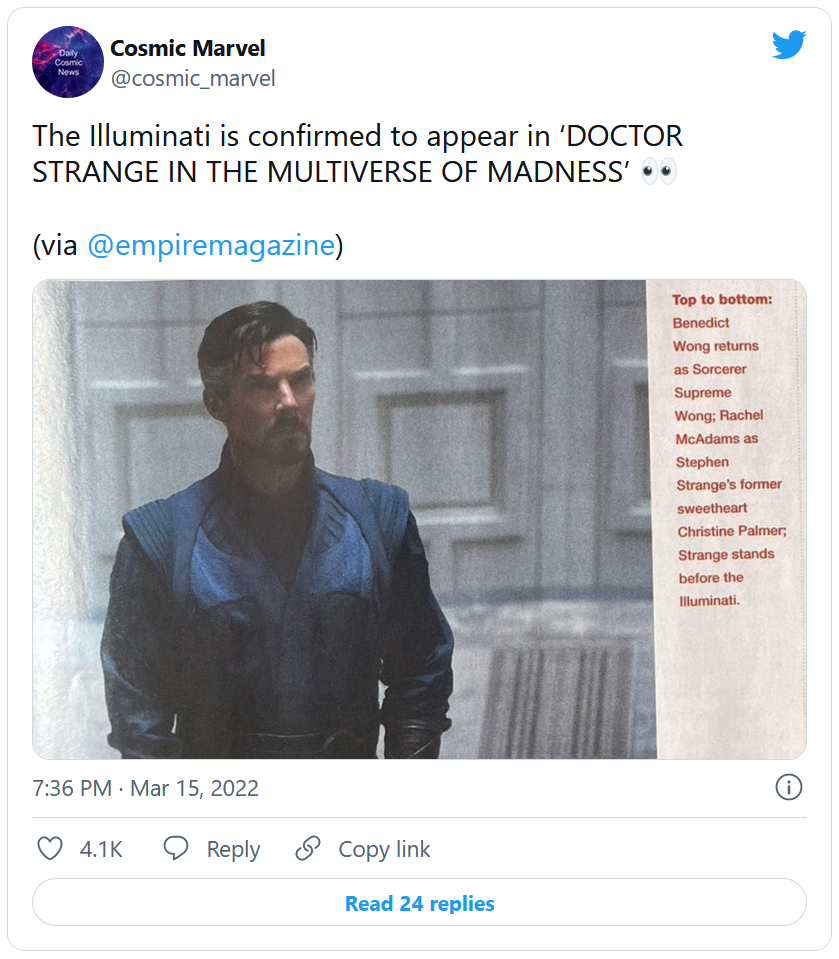Select the Copy link text
The height and width of the screenshot is (959, 839).
[384, 849]
